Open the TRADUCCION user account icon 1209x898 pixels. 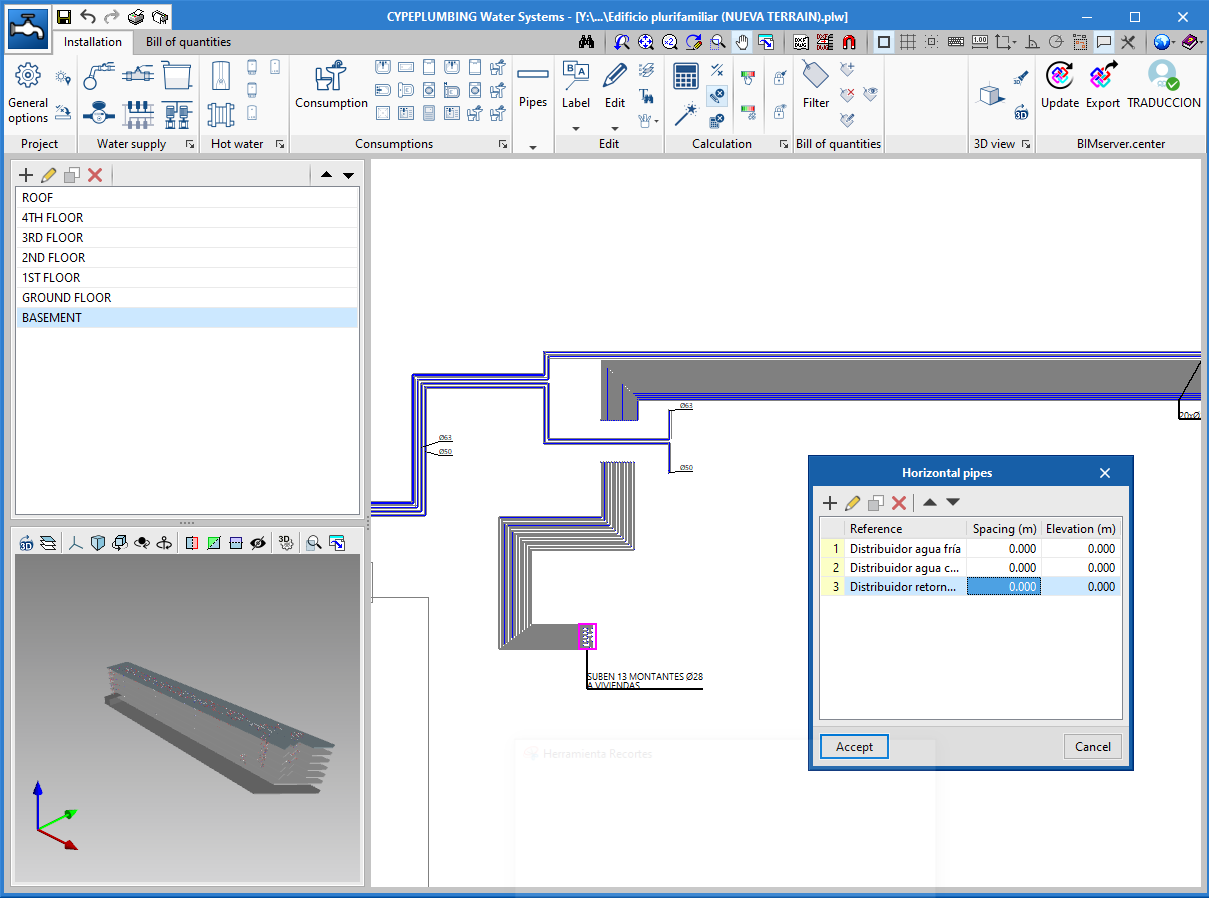(1164, 85)
